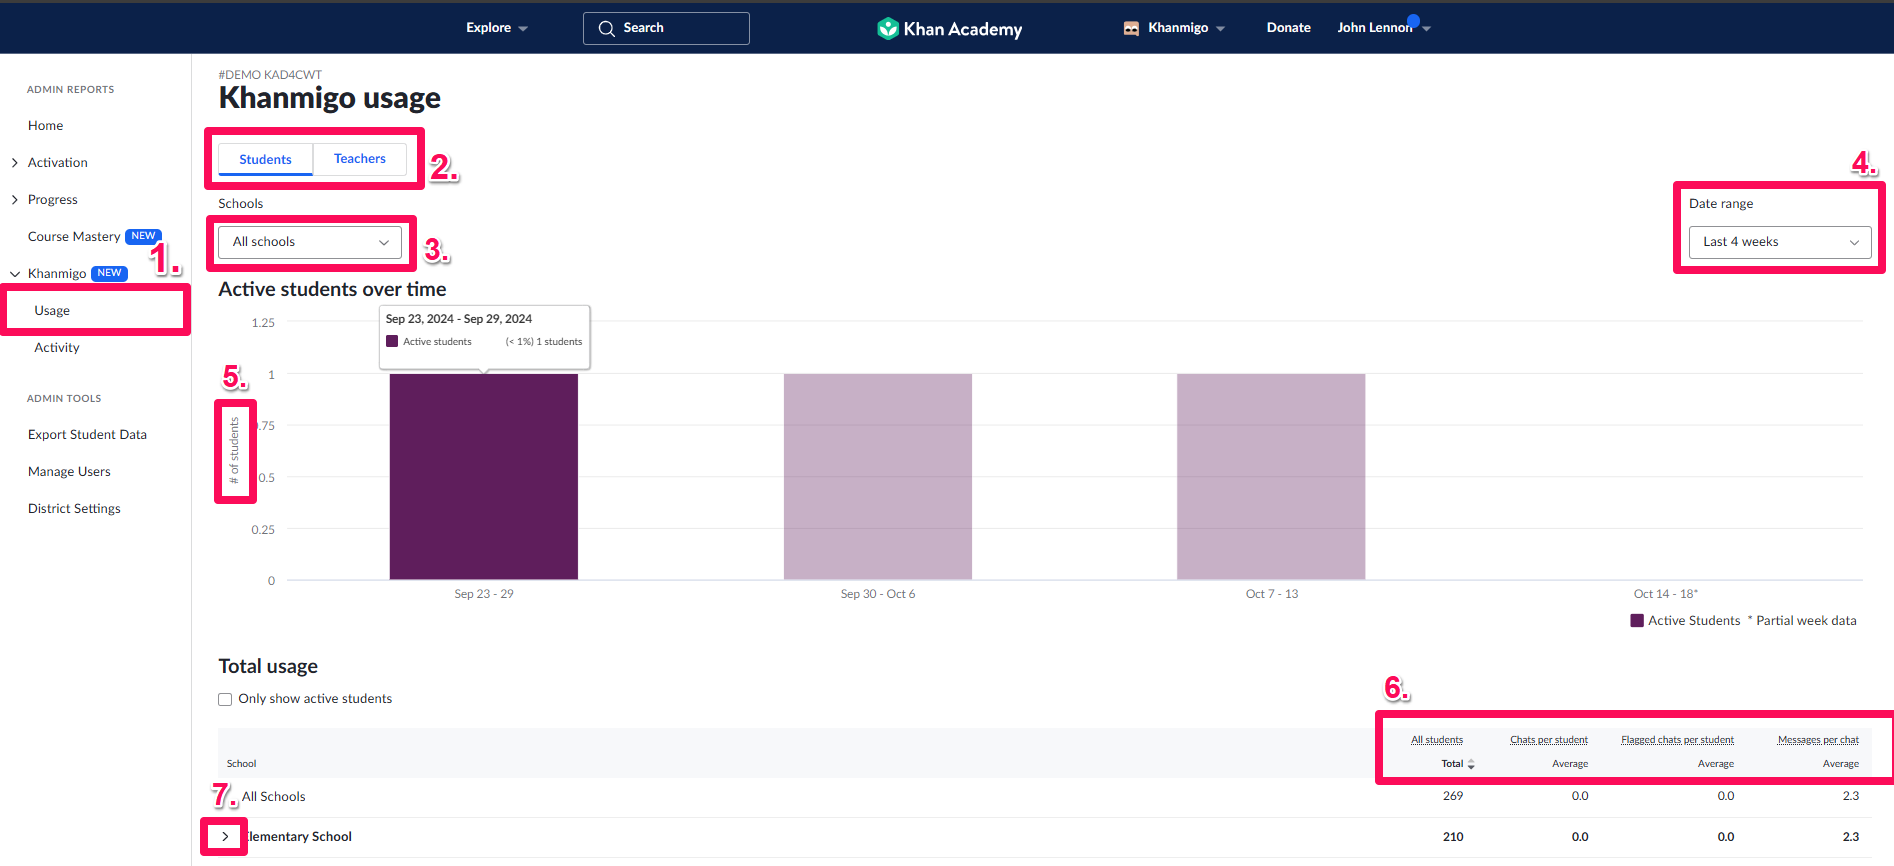Sort by All students Total arrows
Viewport: 1894px width, 866px height.
click(1471, 764)
